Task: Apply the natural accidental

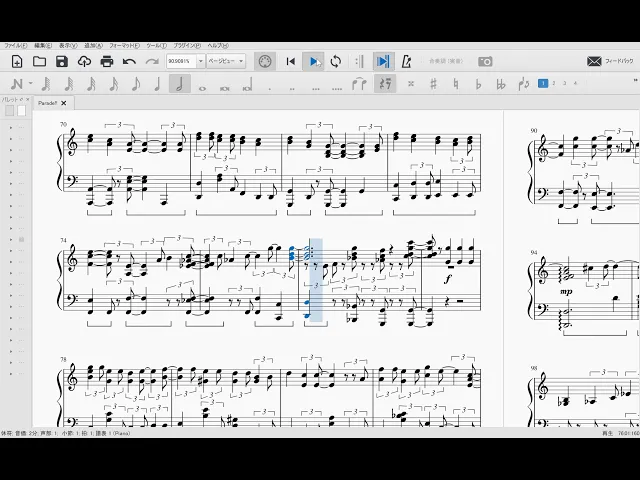Action: pyautogui.click(x=456, y=84)
